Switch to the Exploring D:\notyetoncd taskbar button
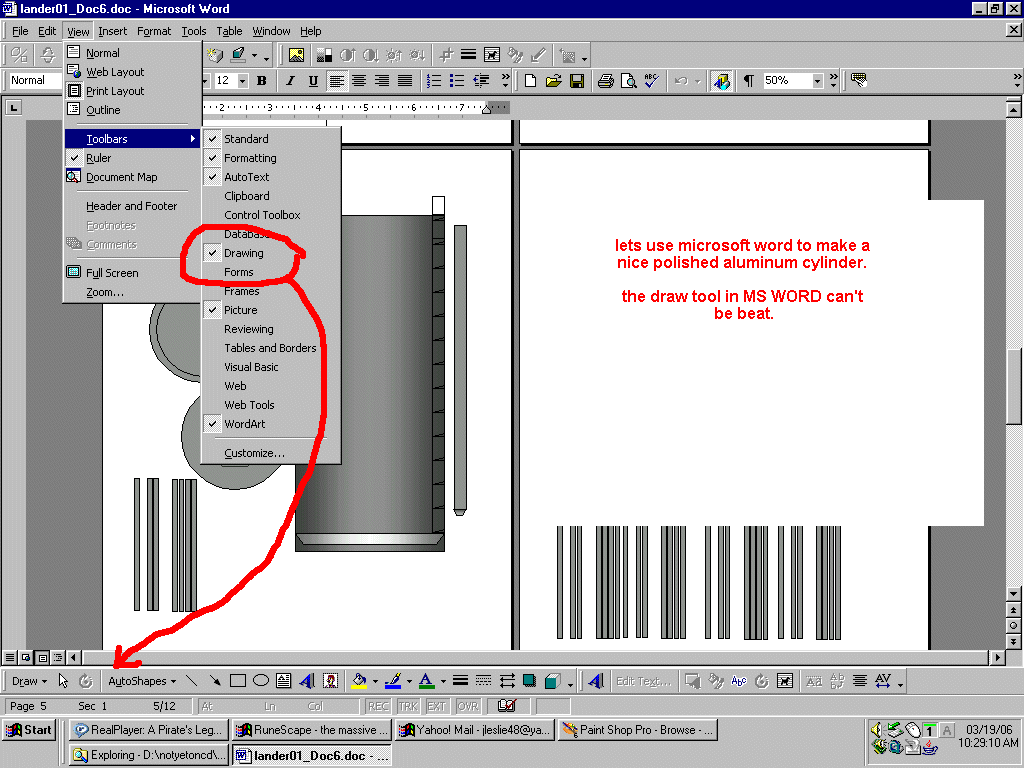 (x=148, y=756)
